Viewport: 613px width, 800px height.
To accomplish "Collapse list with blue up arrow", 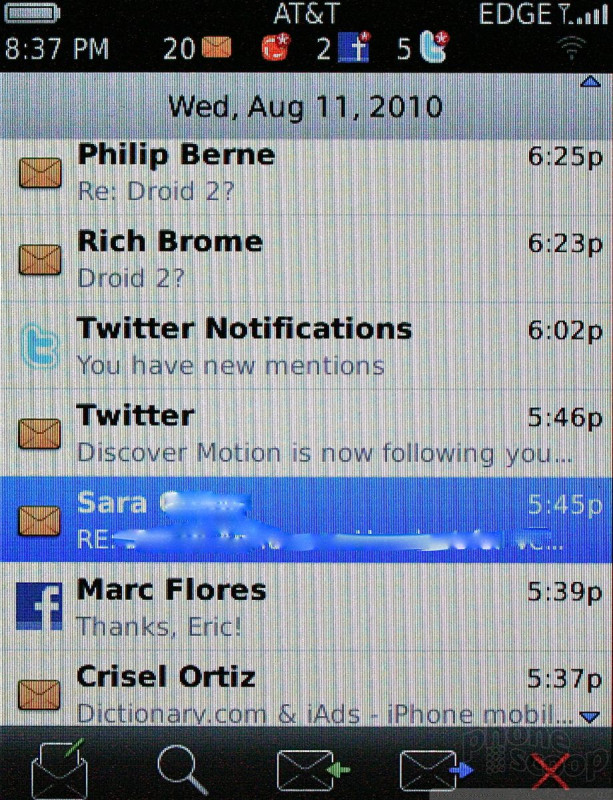I will coord(590,82).
